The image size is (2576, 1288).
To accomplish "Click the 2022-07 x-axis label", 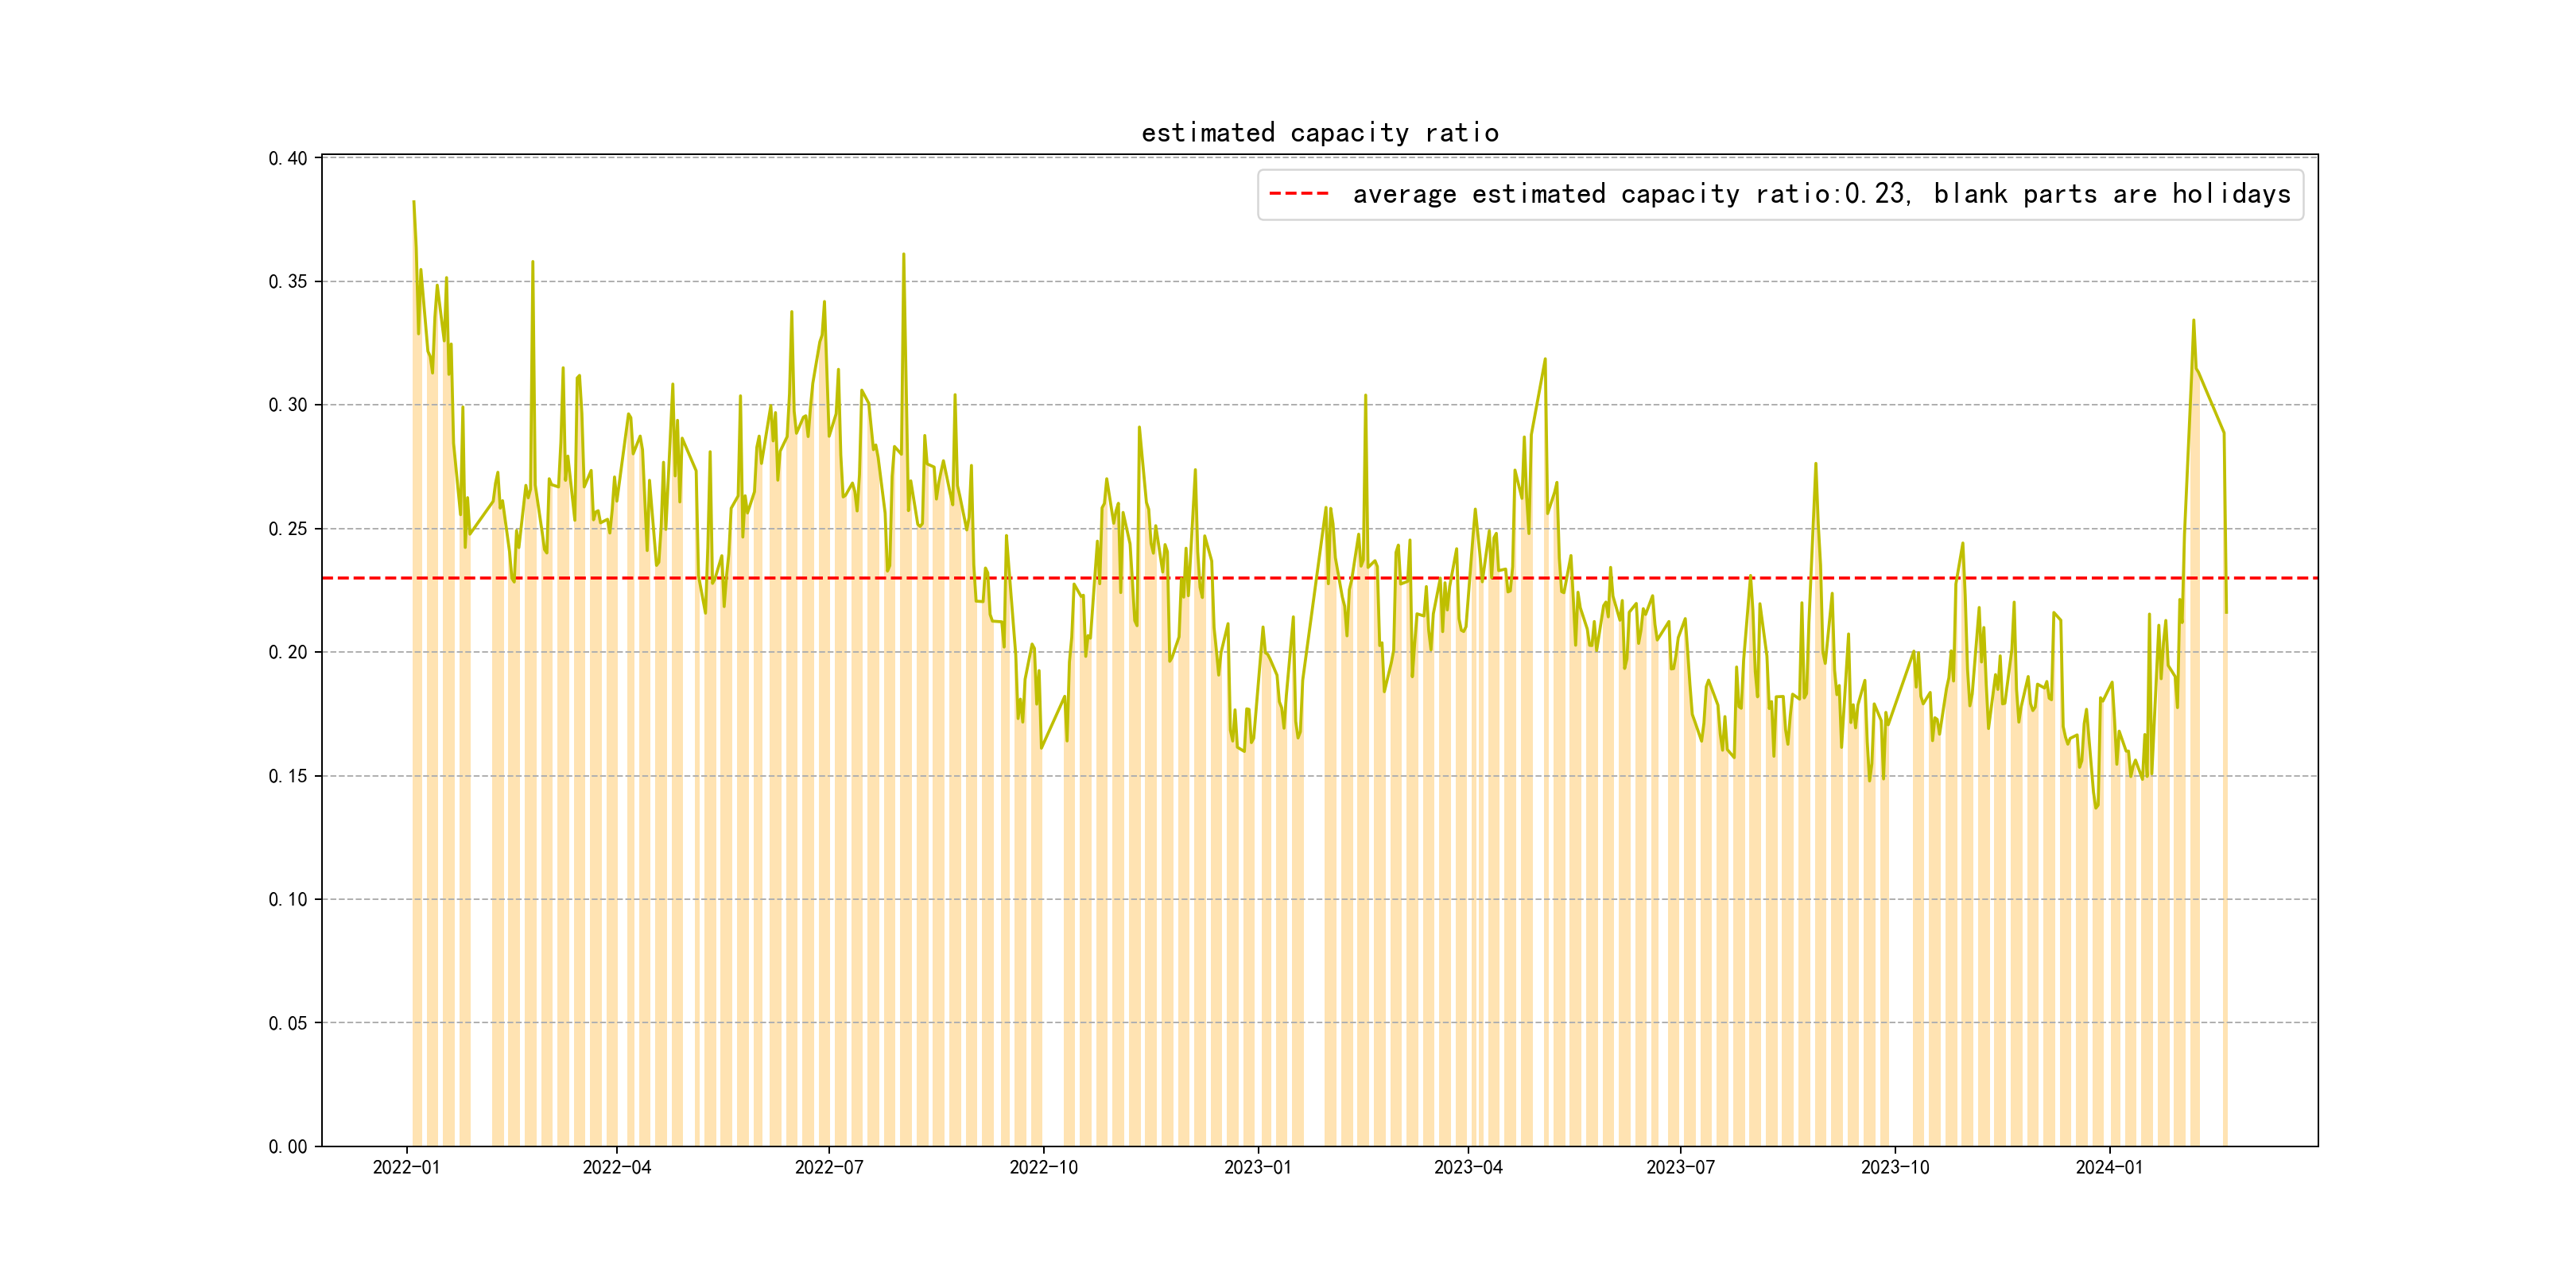I will [x=829, y=1167].
